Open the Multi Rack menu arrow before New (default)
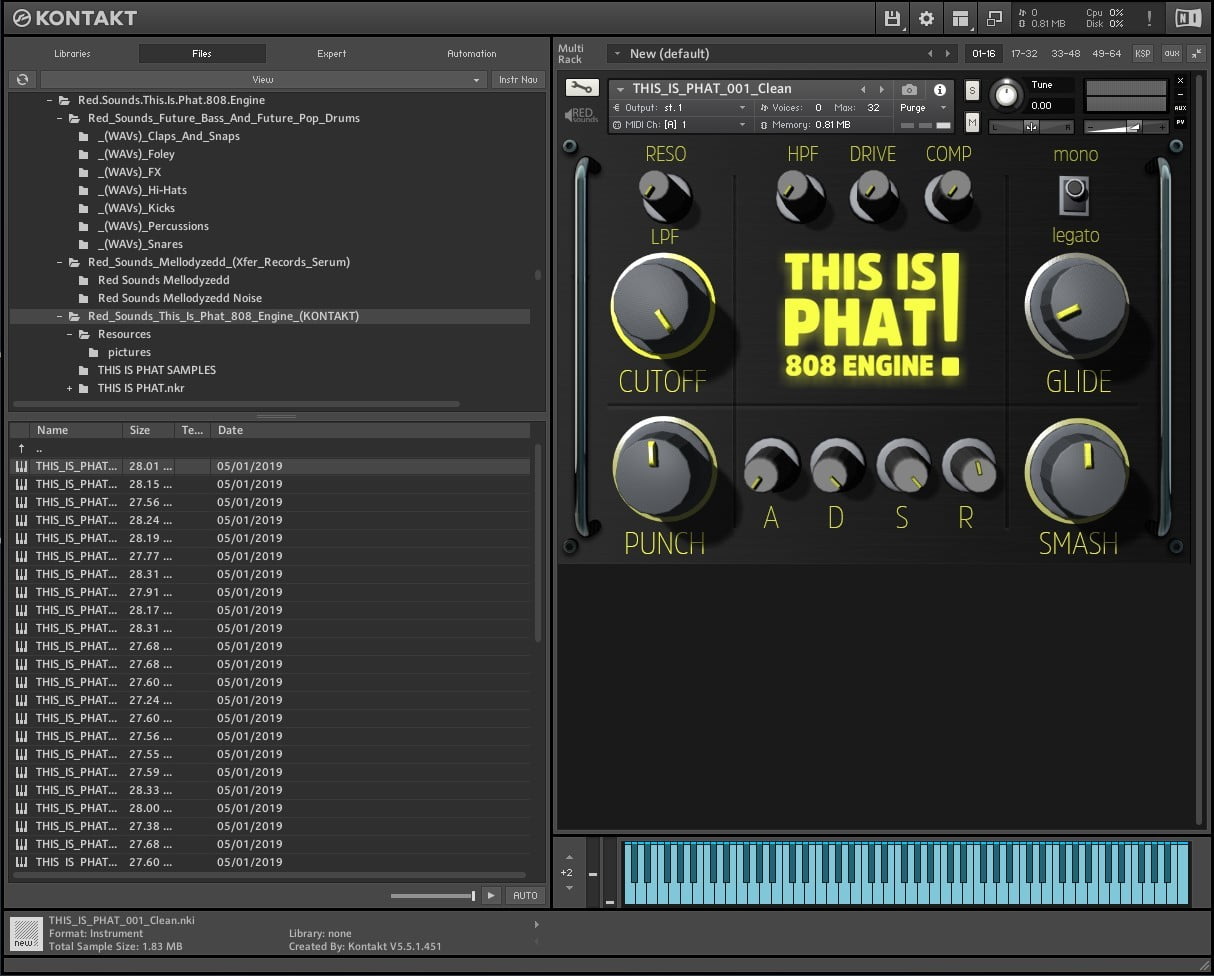1214x976 pixels. coord(616,53)
